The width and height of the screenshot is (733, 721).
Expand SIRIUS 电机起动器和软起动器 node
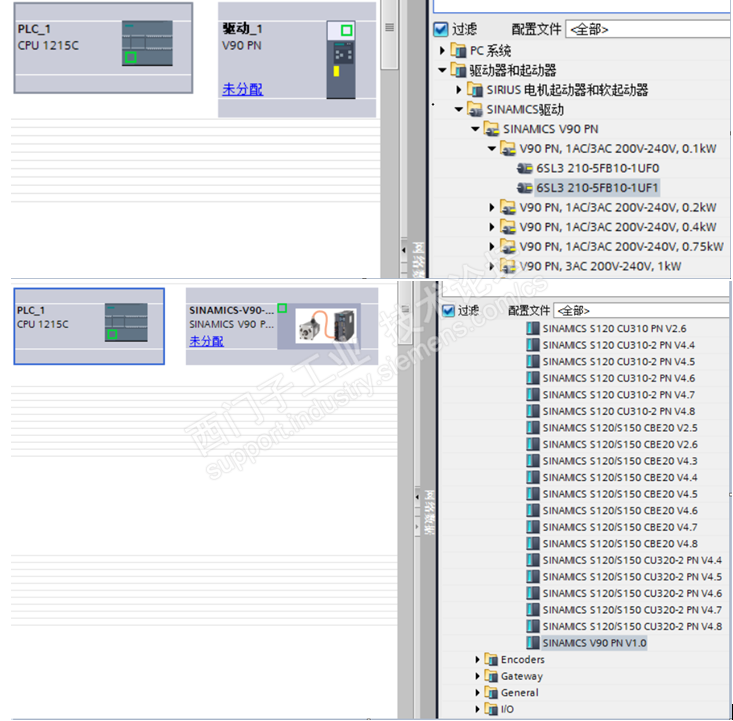(459, 89)
